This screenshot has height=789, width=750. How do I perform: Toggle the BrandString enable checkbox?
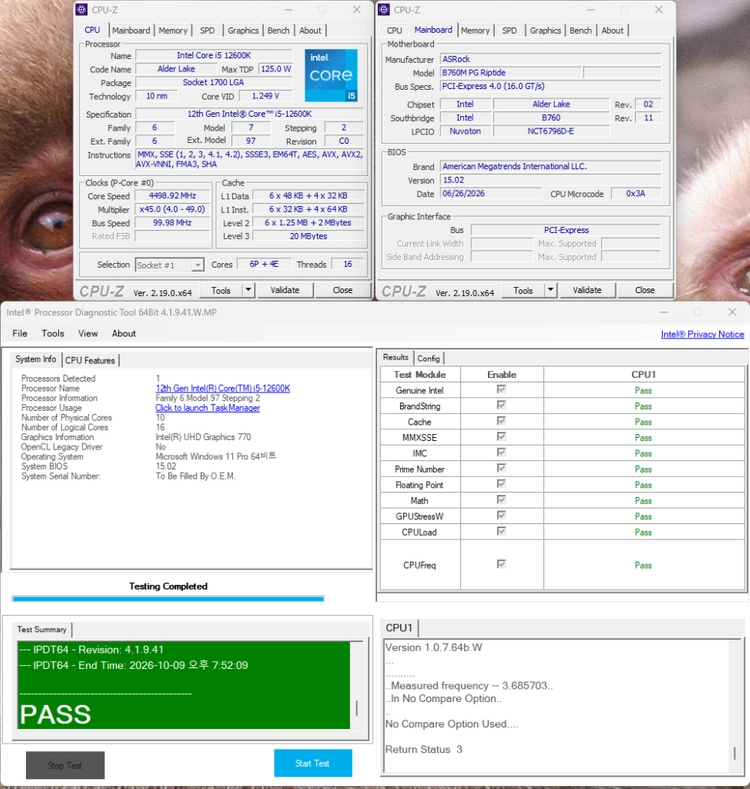501,405
